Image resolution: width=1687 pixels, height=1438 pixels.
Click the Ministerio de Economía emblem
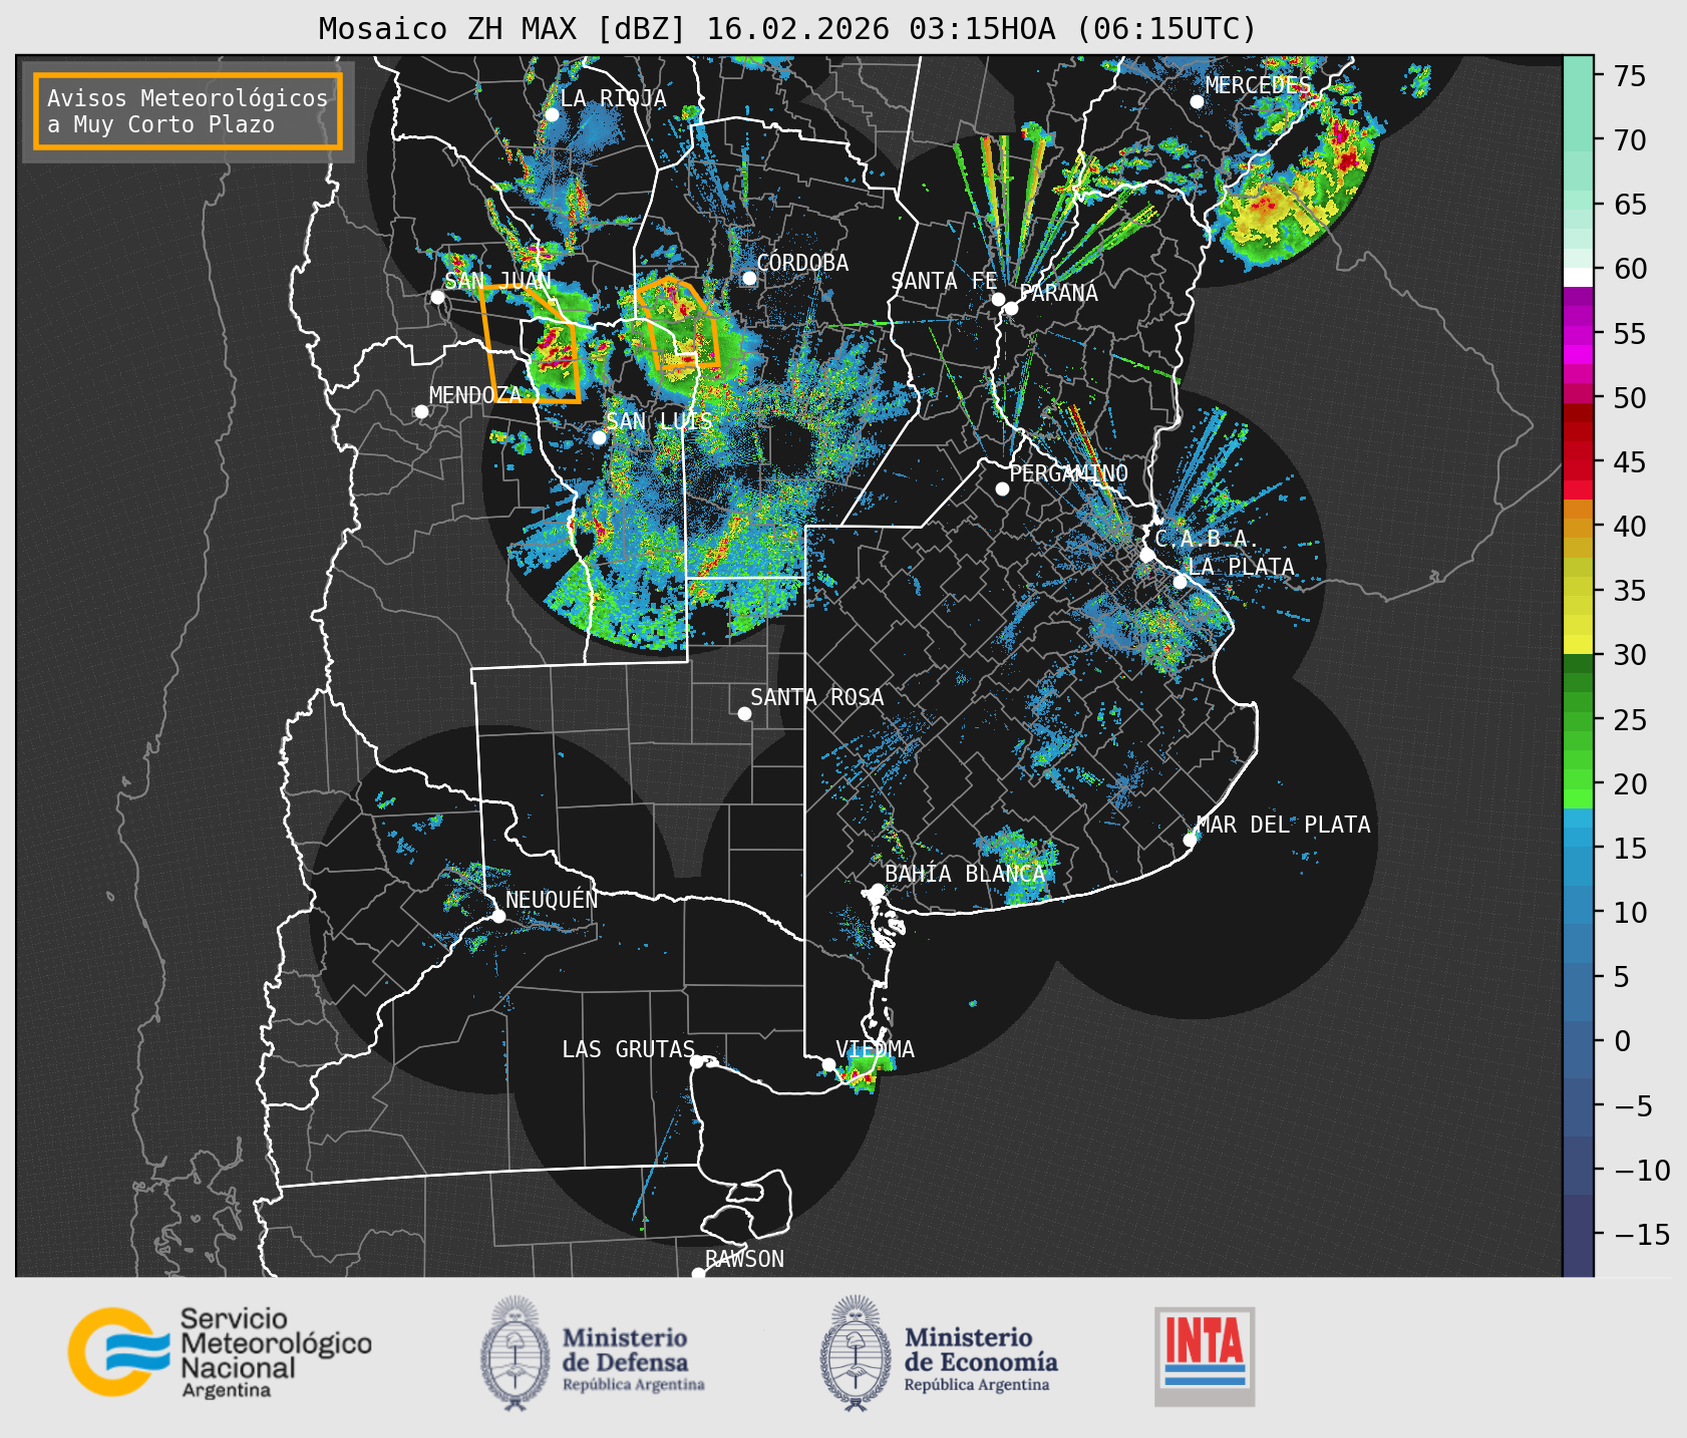click(x=854, y=1354)
